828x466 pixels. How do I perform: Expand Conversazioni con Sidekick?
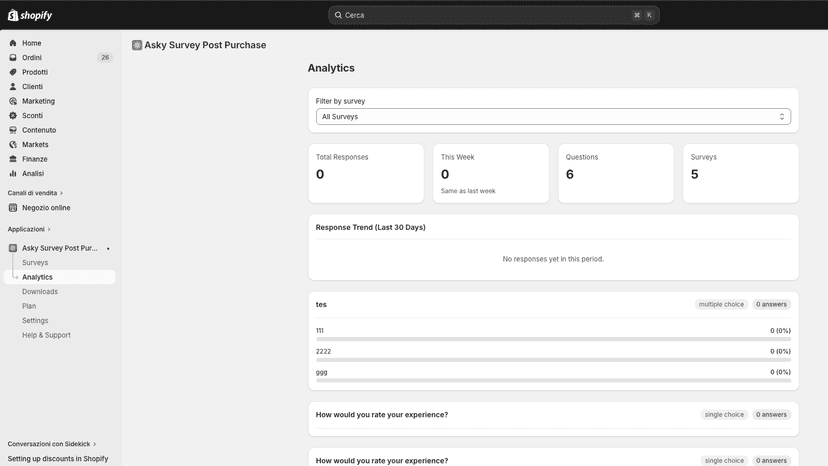[x=52, y=444]
